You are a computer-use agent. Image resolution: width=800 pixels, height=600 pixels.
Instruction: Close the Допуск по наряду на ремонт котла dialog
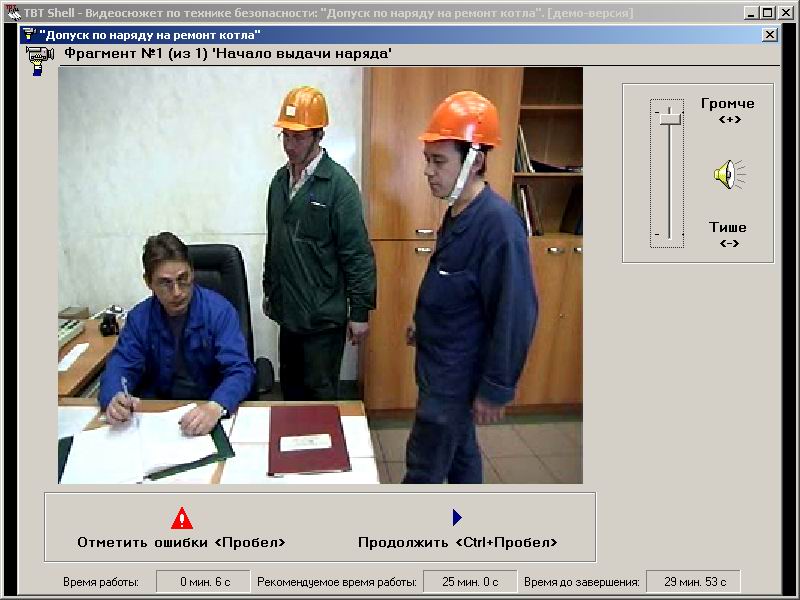tap(769, 35)
